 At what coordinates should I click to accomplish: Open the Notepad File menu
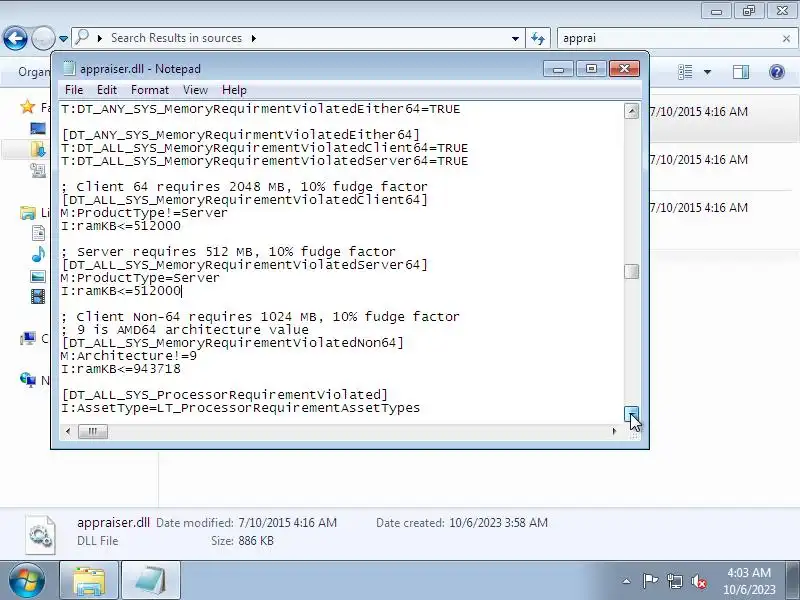pos(74,90)
